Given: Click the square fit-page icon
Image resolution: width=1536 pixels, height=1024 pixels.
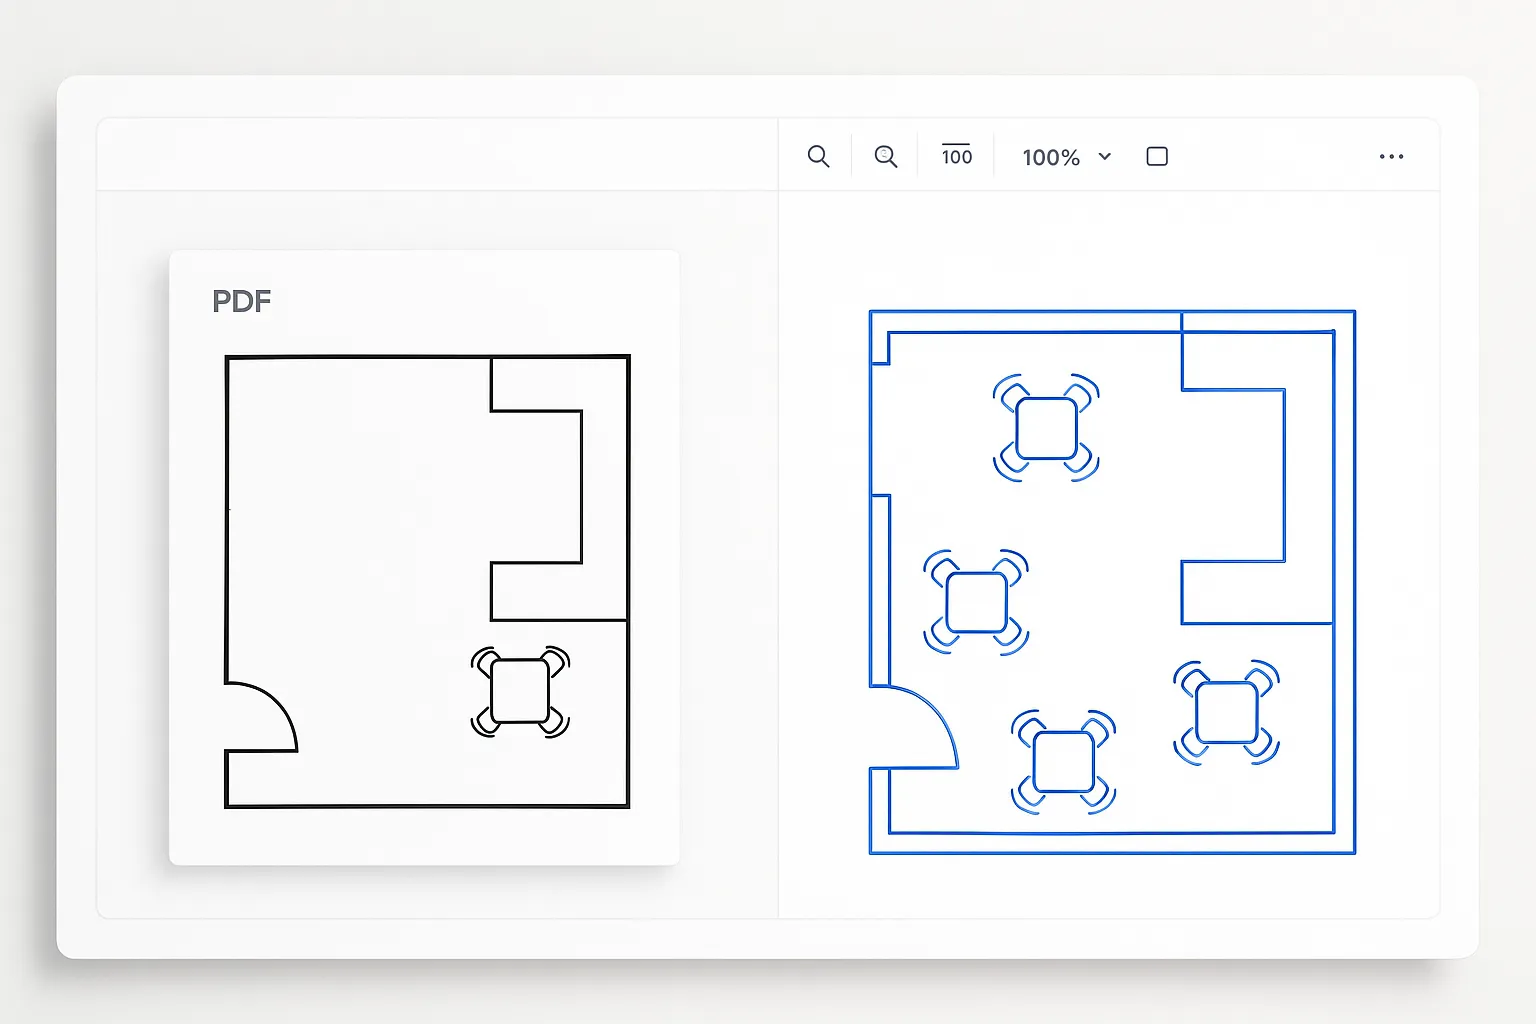Looking at the screenshot, I should click(1157, 157).
